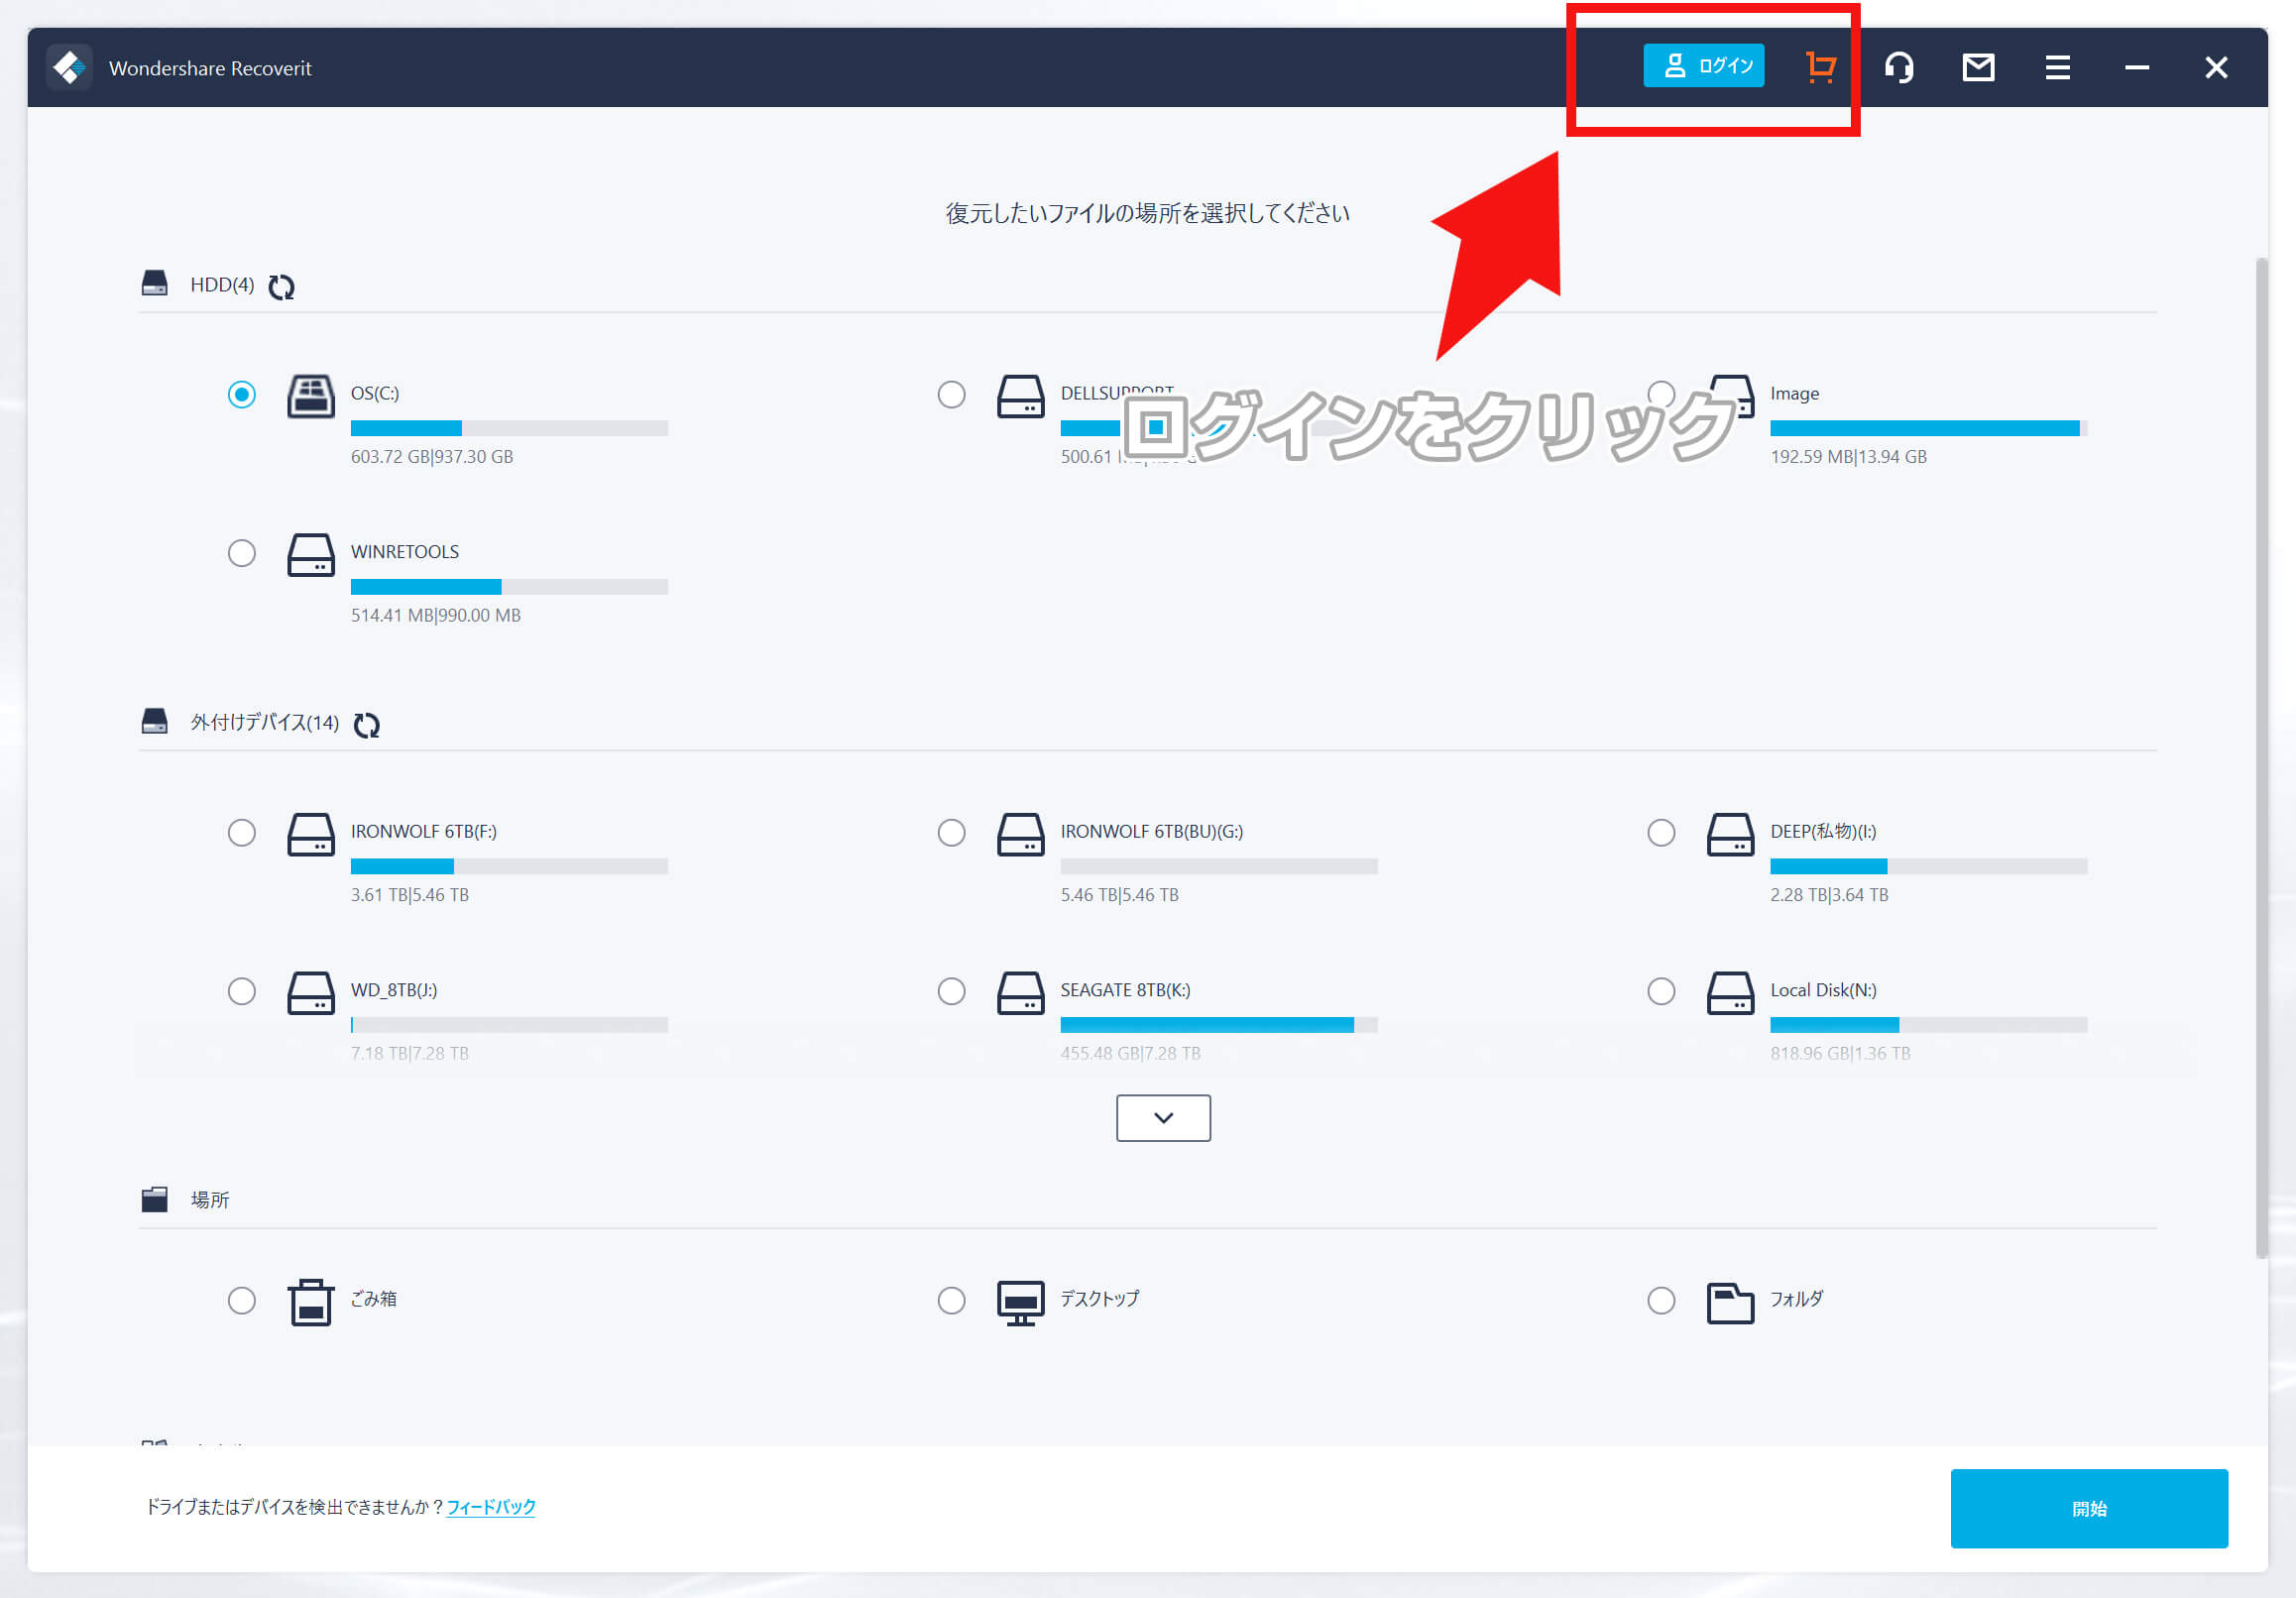The height and width of the screenshot is (1598, 2296).
Task: Click the 603.72 GB|937.30 GB text
Action: pyautogui.click(x=432, y=457)
